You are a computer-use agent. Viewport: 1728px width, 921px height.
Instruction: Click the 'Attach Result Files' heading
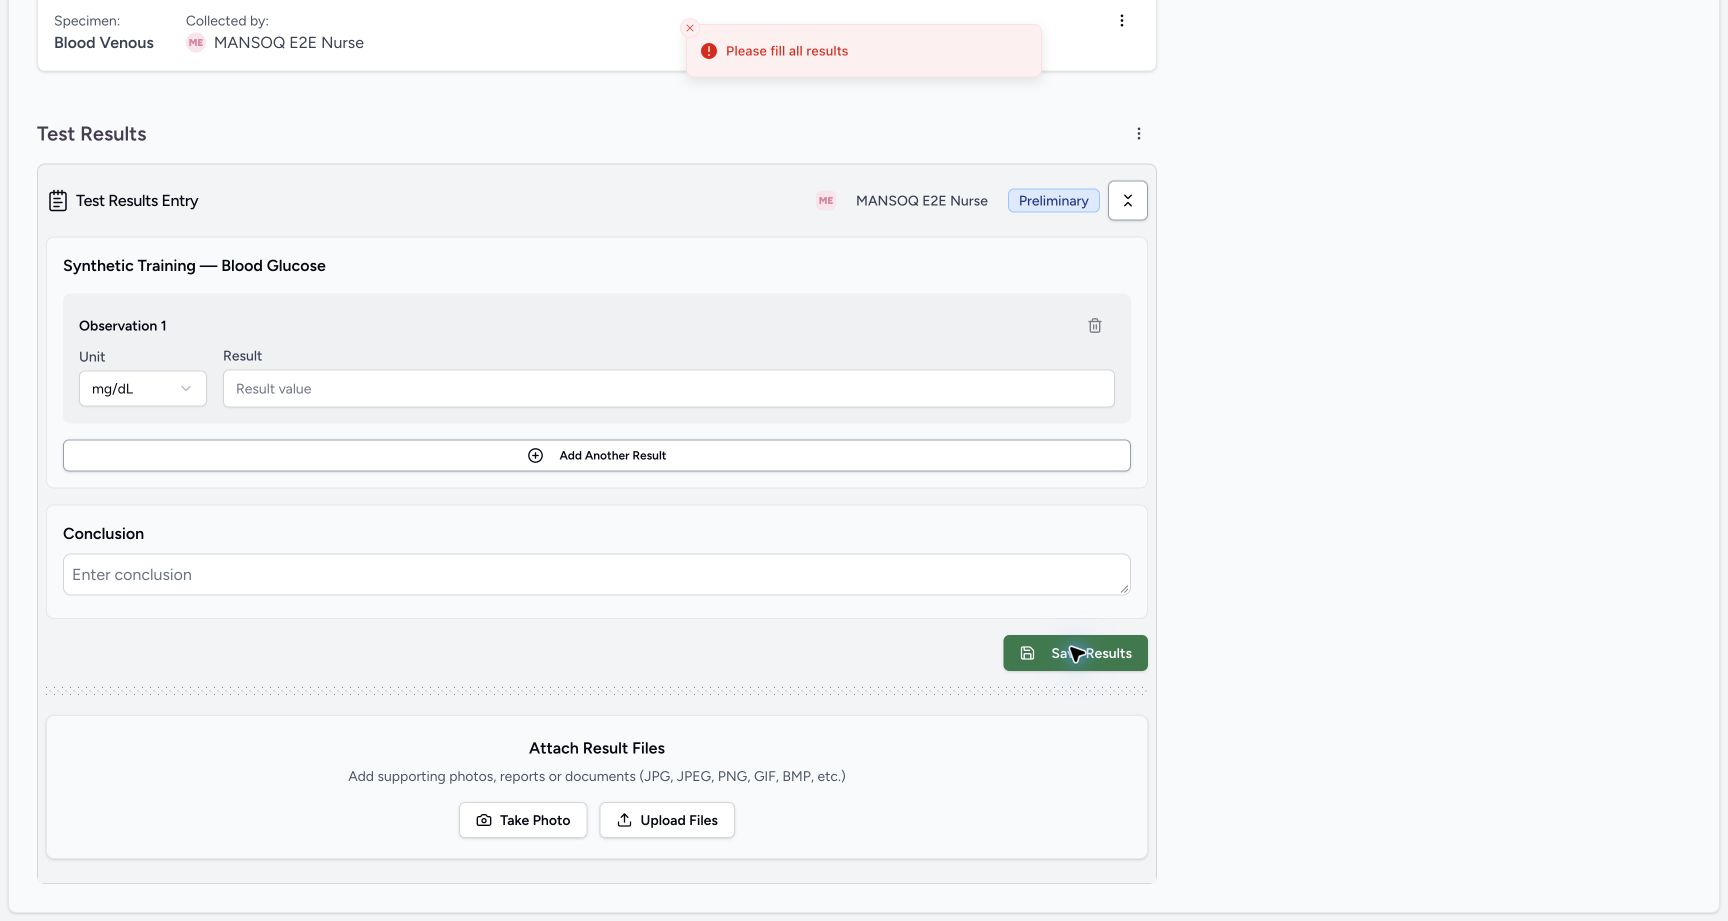click(x=597, y=748)
